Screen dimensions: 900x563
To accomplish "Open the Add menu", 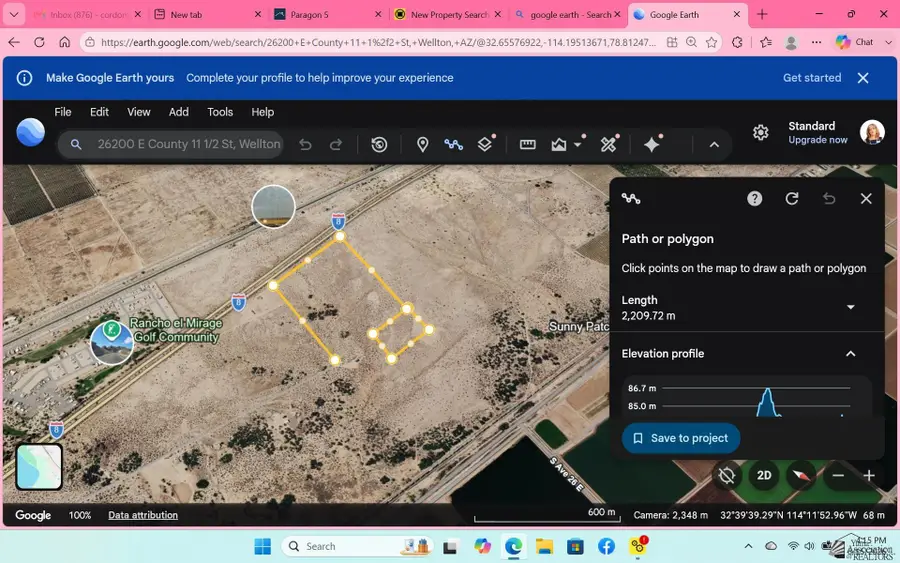I will pos(179,112).
